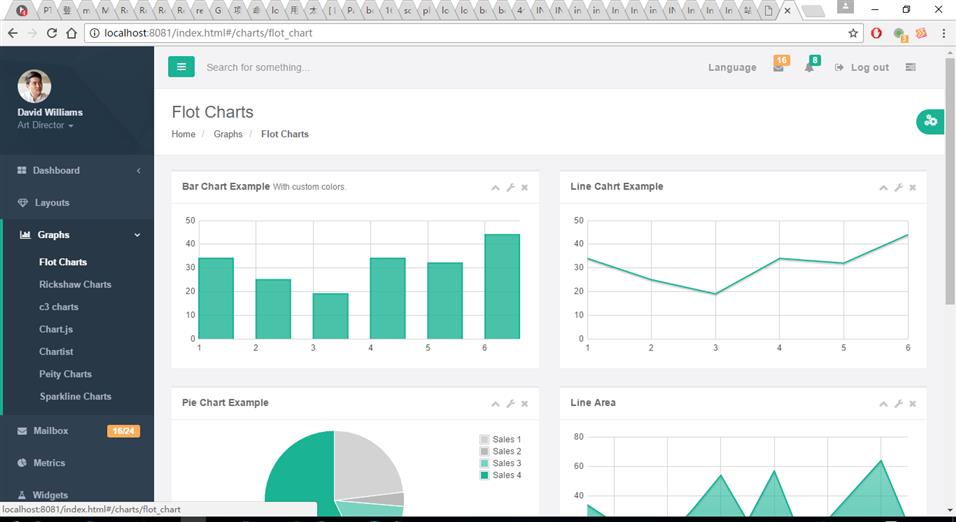Click the Metrics pie icon in sidebar

point(22,463)
